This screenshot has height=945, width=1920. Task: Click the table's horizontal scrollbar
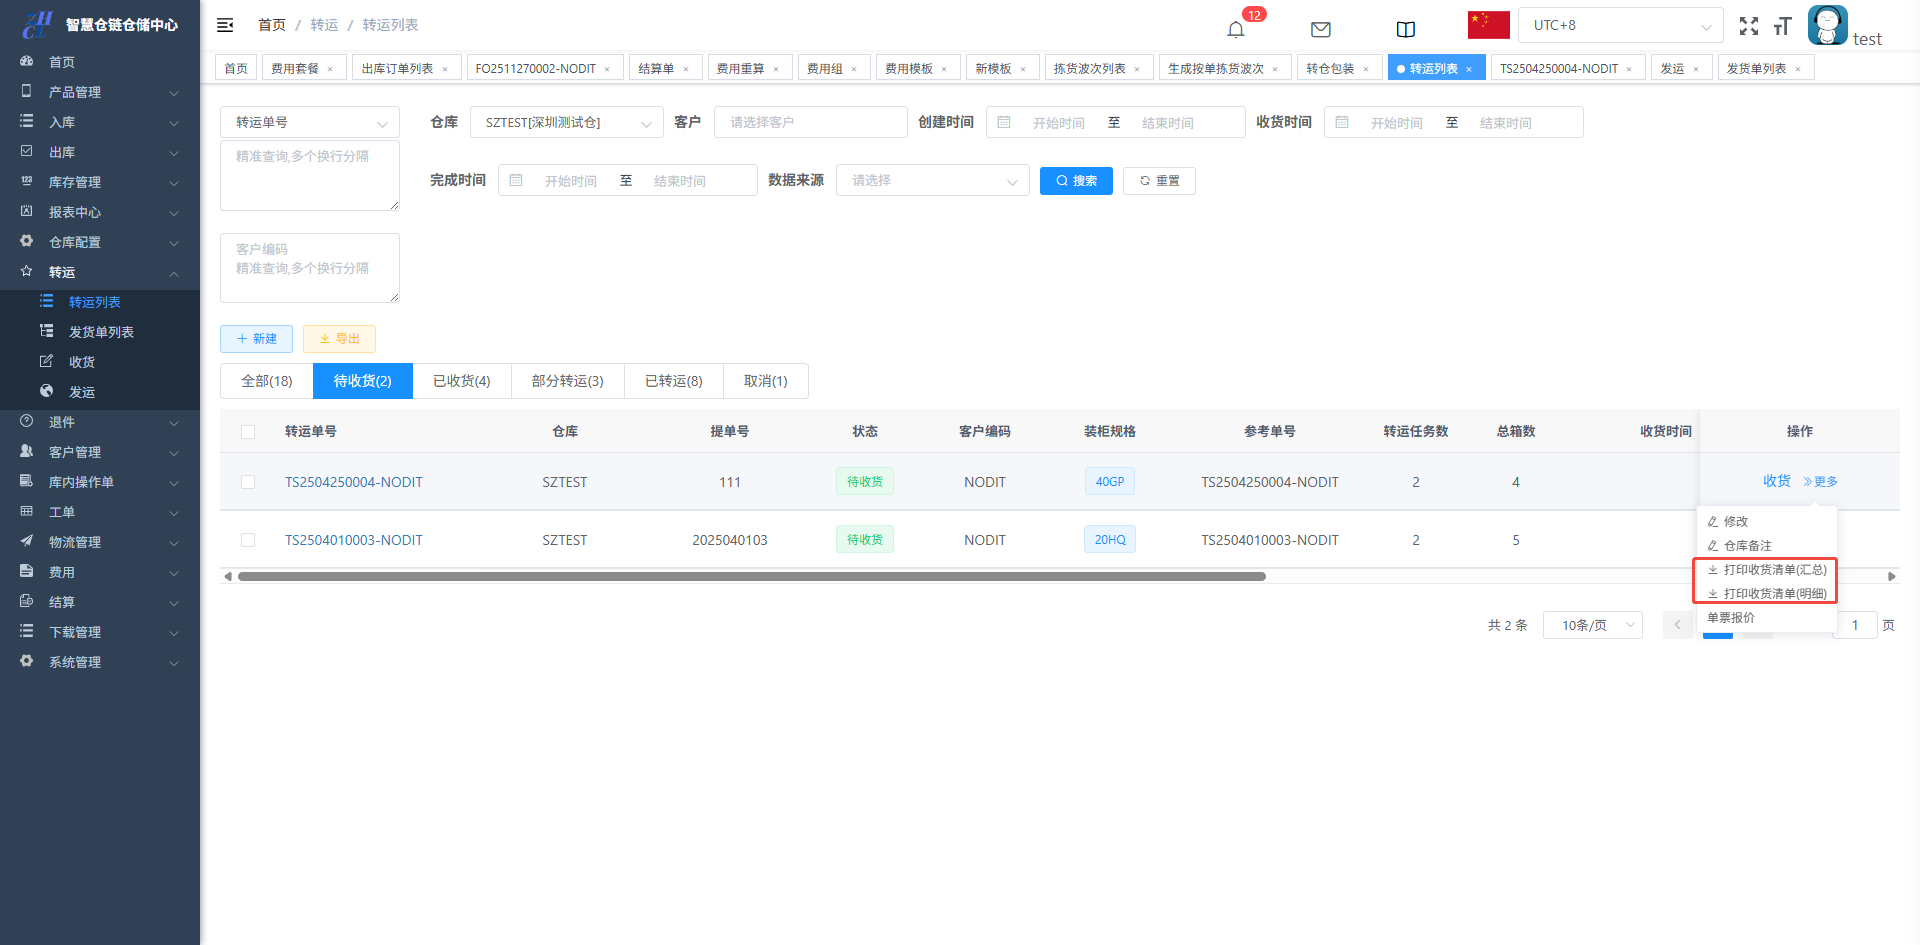click(750, 576)
